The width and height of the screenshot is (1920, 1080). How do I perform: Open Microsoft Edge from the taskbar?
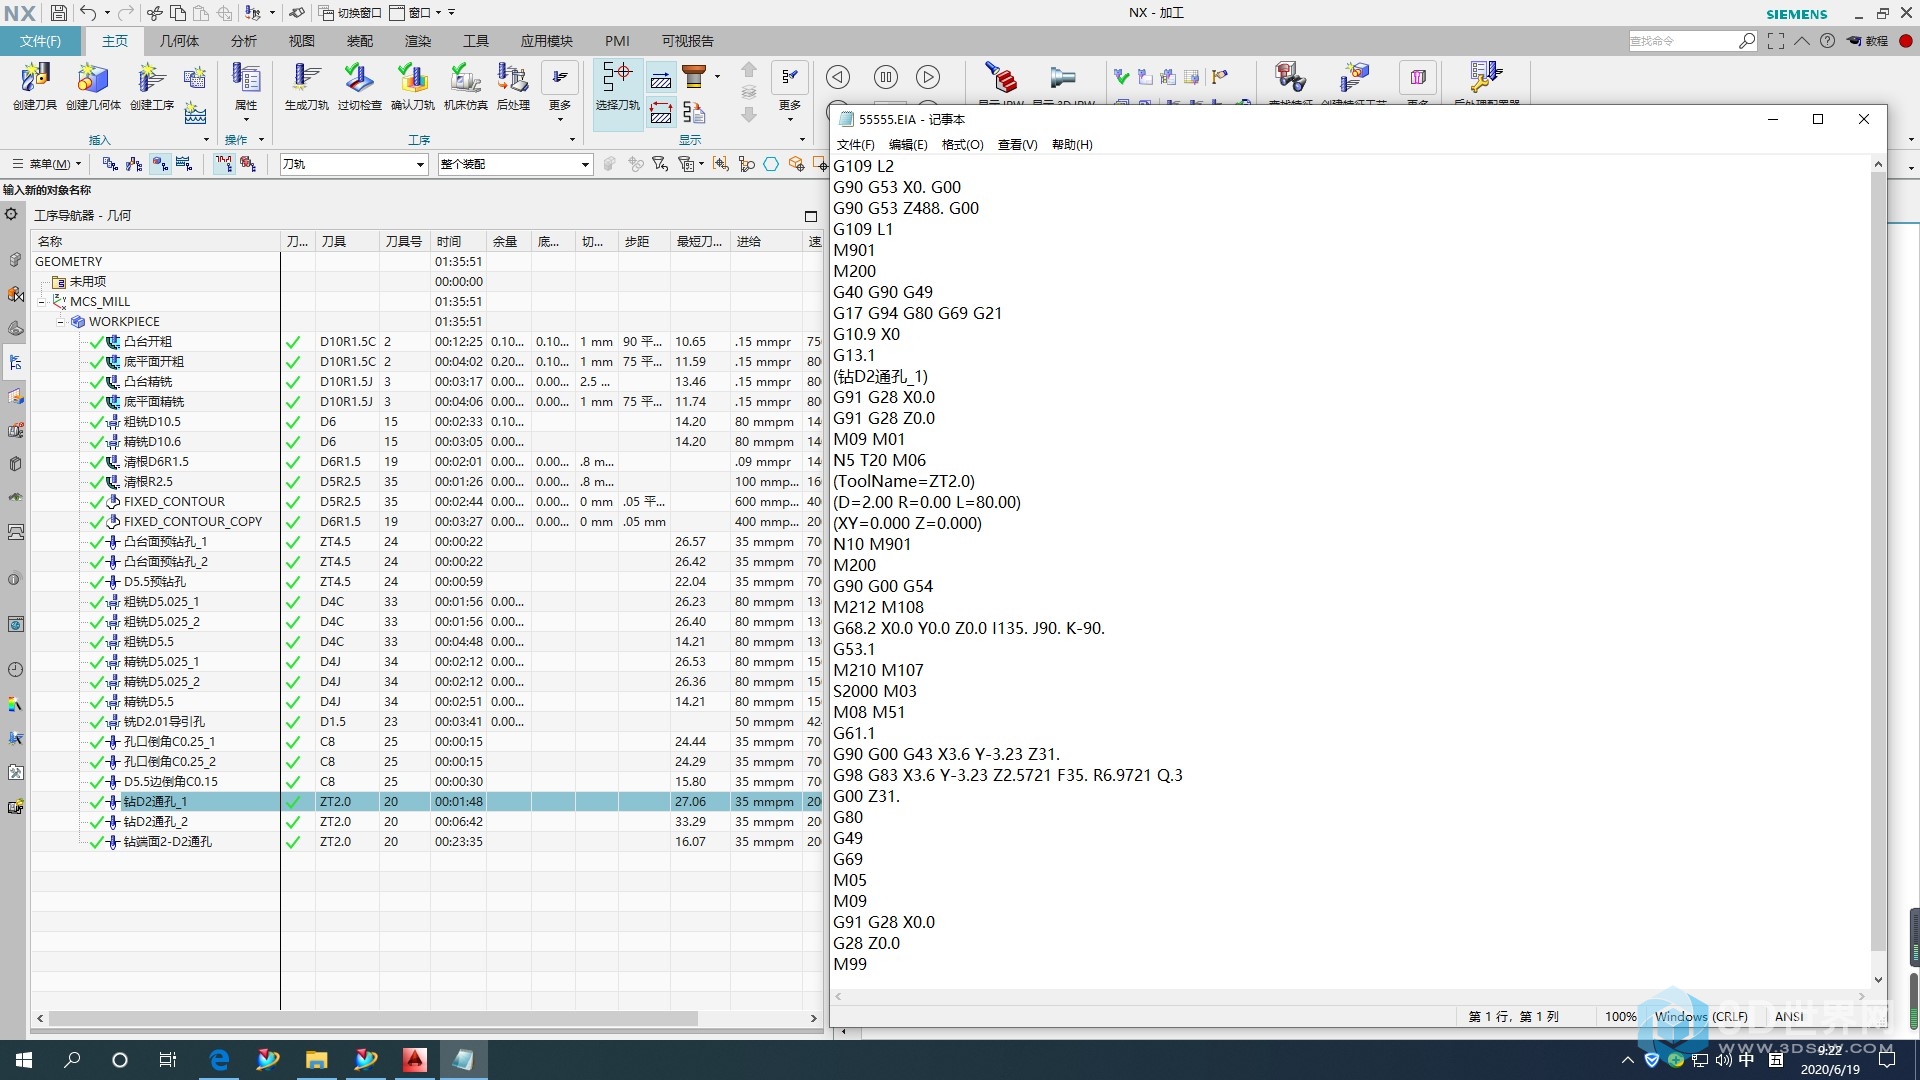tap(218, 1060)
